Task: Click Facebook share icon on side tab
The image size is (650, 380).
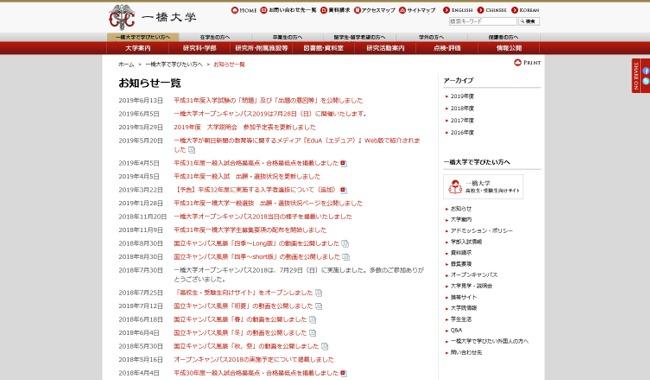Action: (645, 71)
